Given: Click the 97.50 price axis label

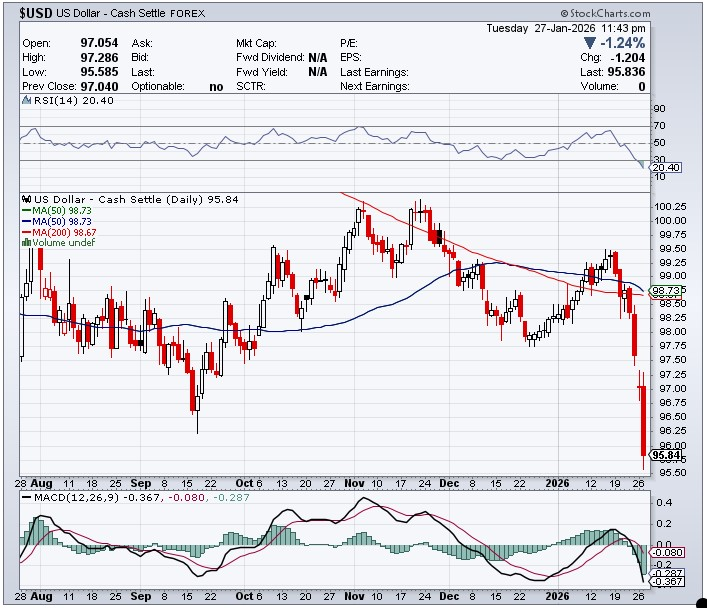Looking at the screenshot, I should 673,359.
